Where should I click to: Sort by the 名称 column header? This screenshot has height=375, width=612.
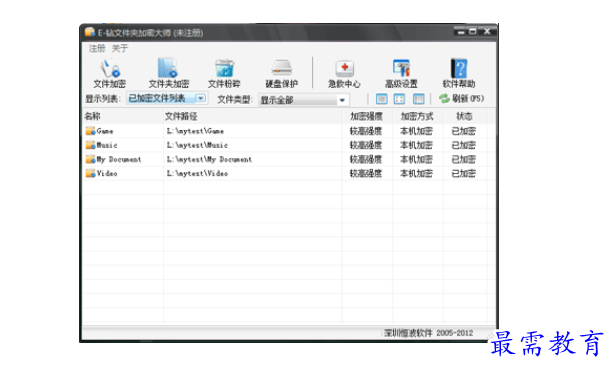point(123,116)
